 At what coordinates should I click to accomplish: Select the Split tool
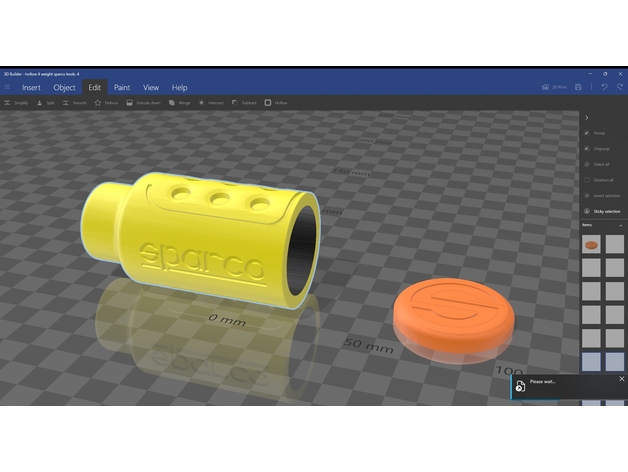click(40, 103)
